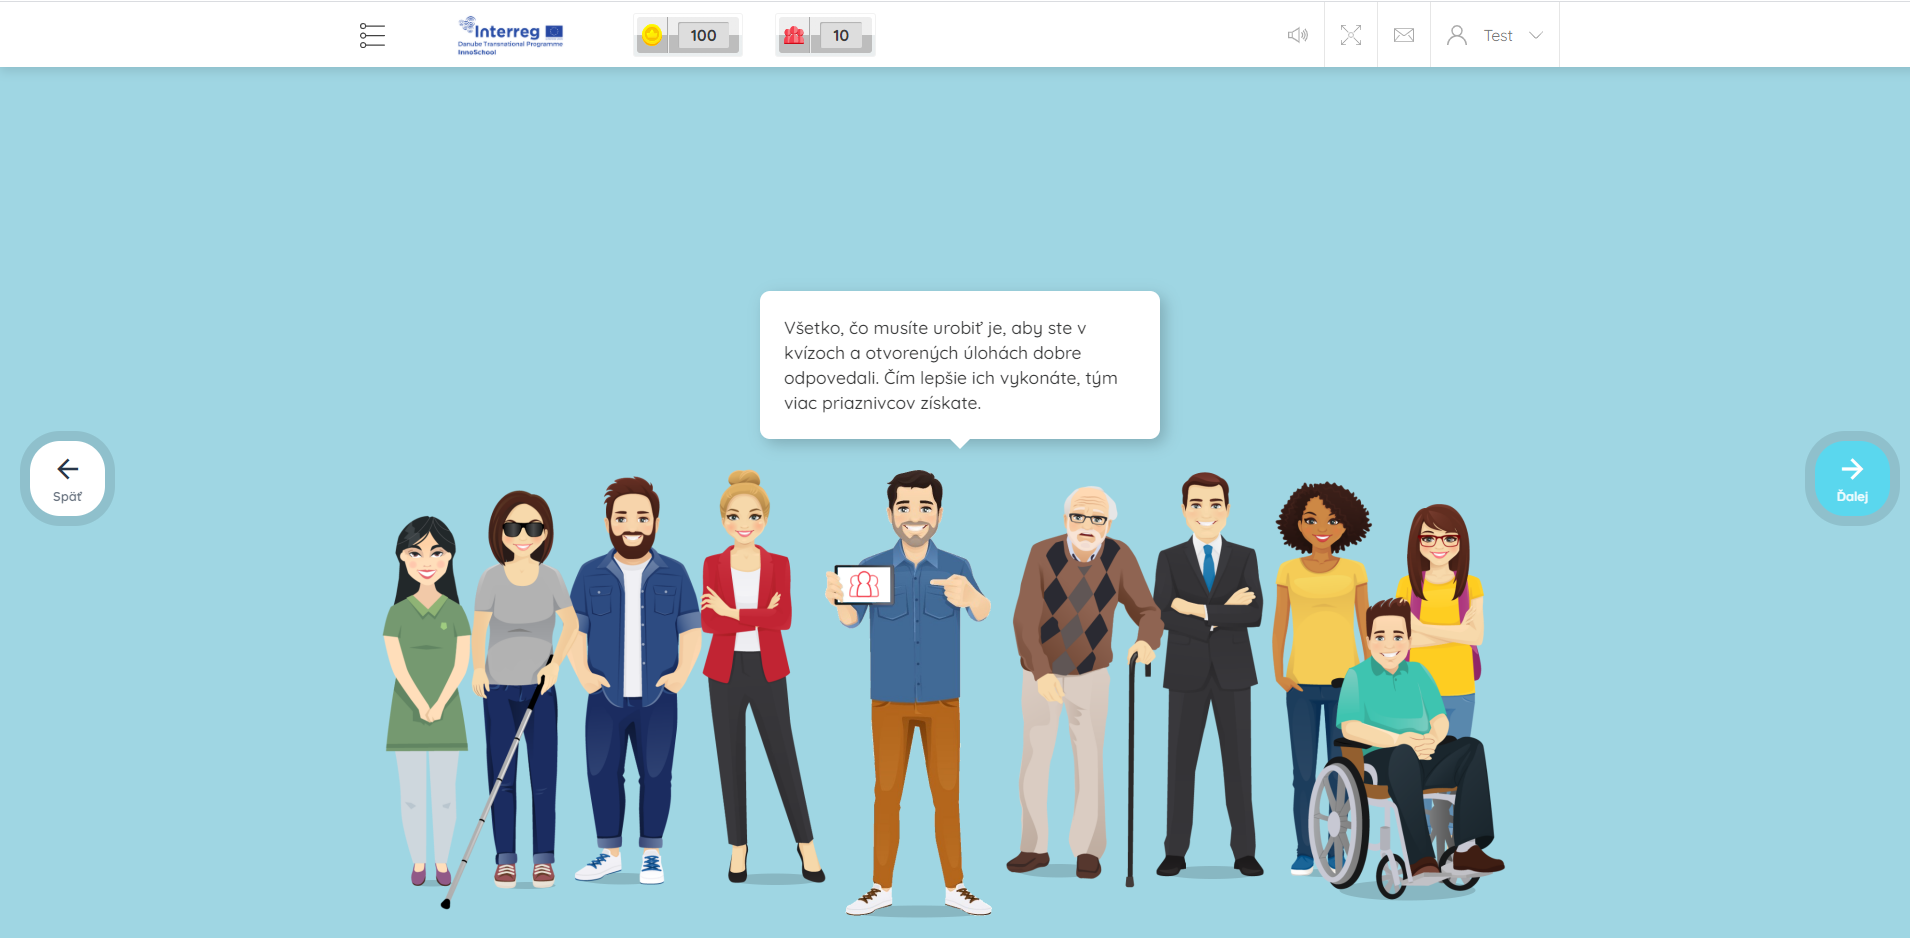Click the speech bubble text box
1910x938 pixels.
point(959,365)
